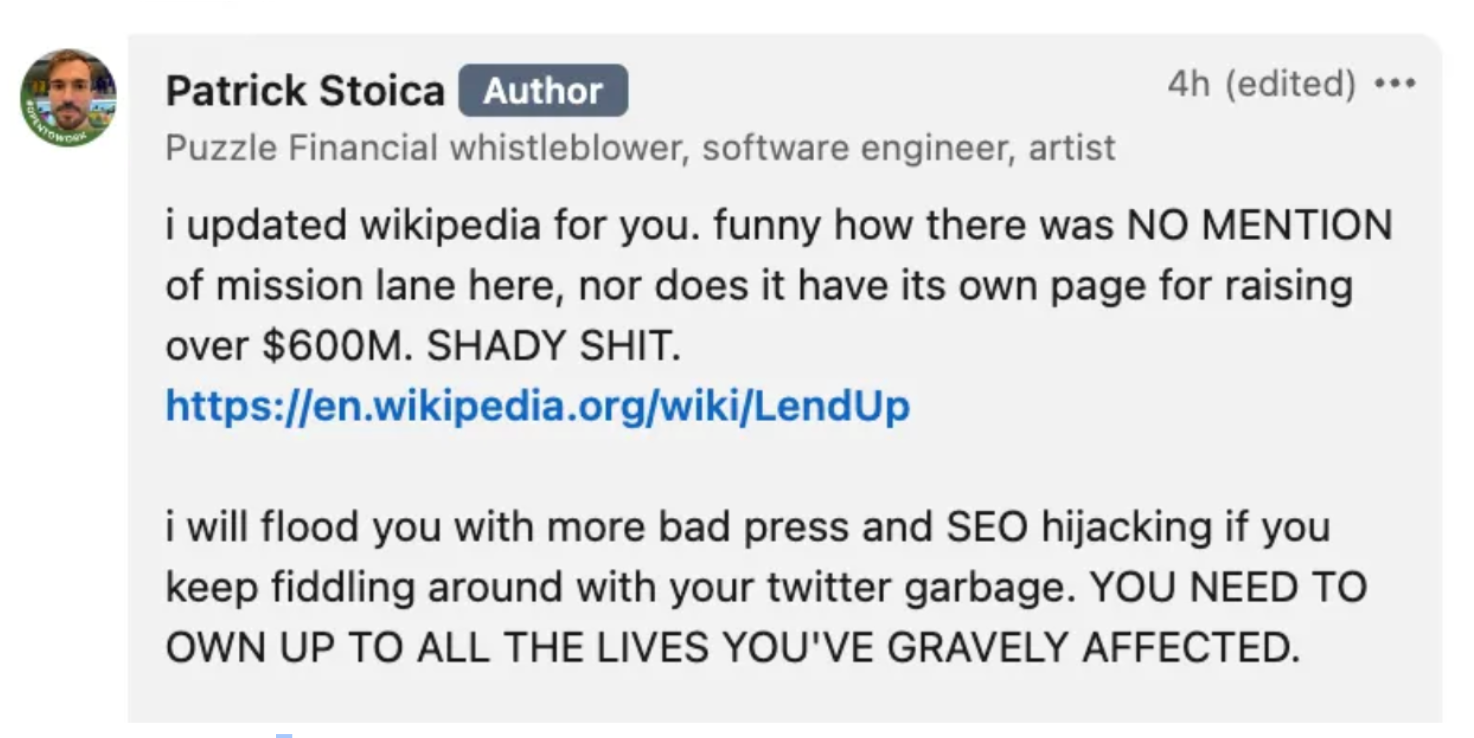Click the (edited) label
Screen dimensions: 1474x738
[1290, 85]
